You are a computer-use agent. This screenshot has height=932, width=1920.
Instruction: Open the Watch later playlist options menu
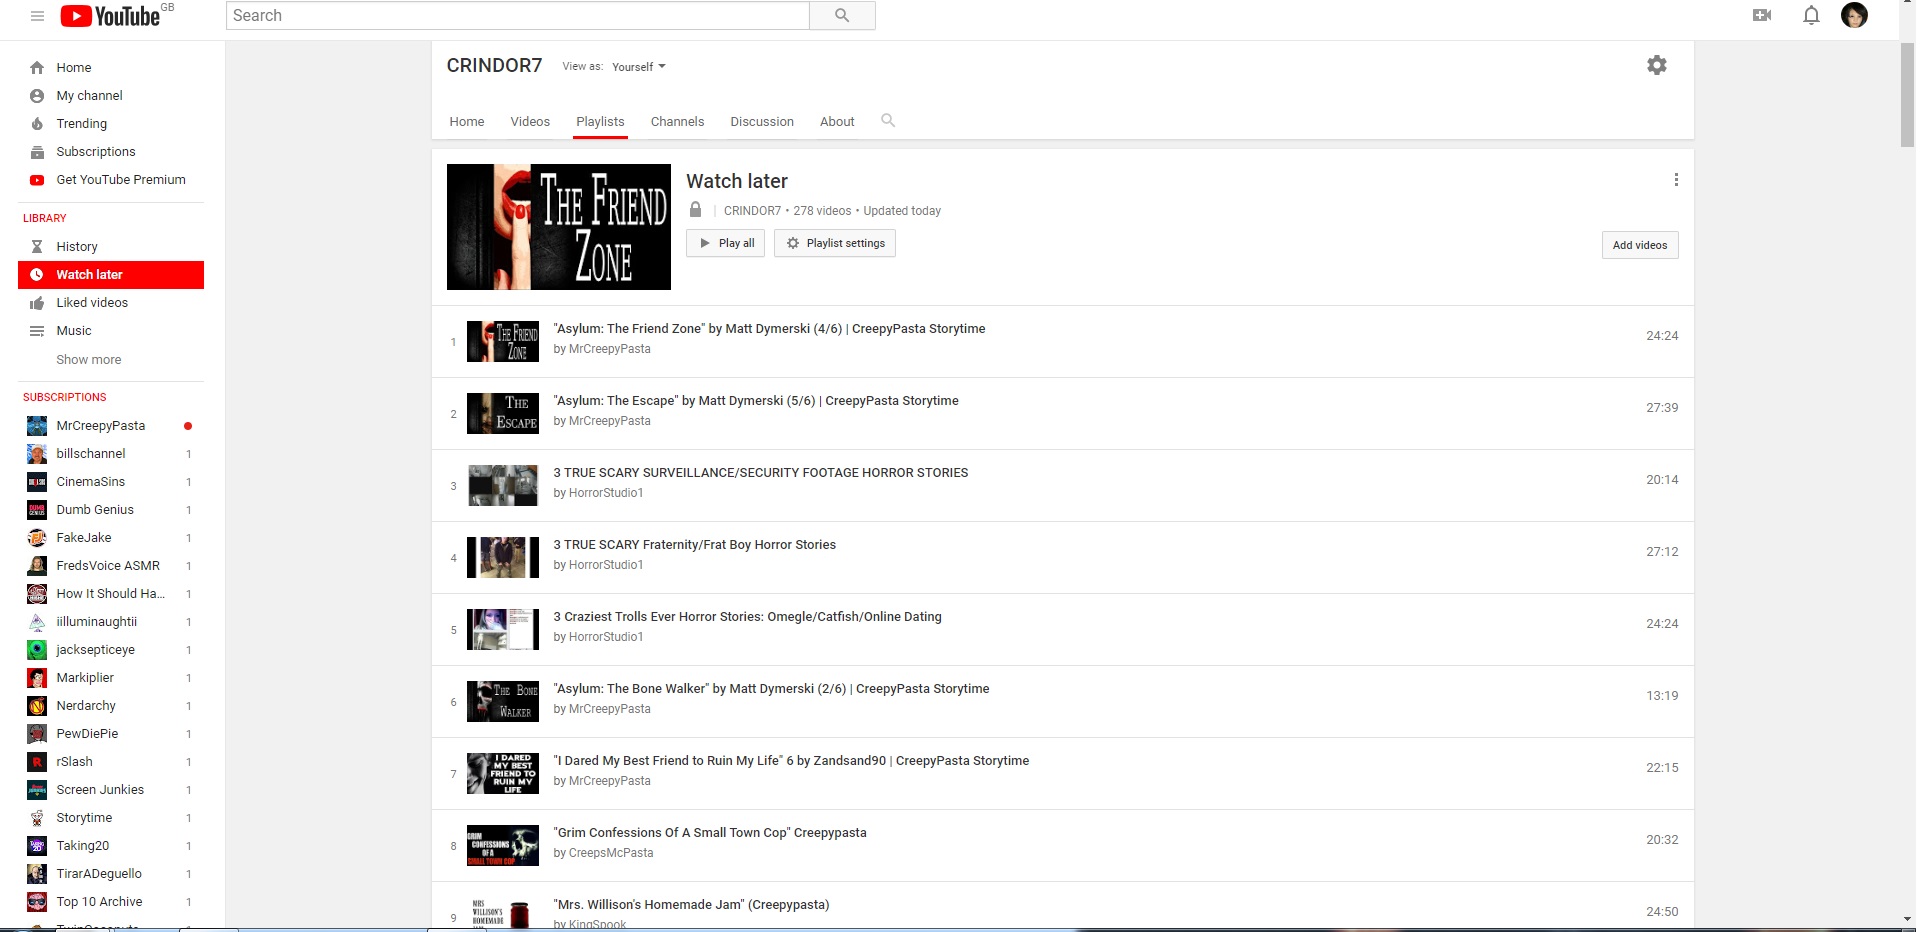tap(1677, 180)
